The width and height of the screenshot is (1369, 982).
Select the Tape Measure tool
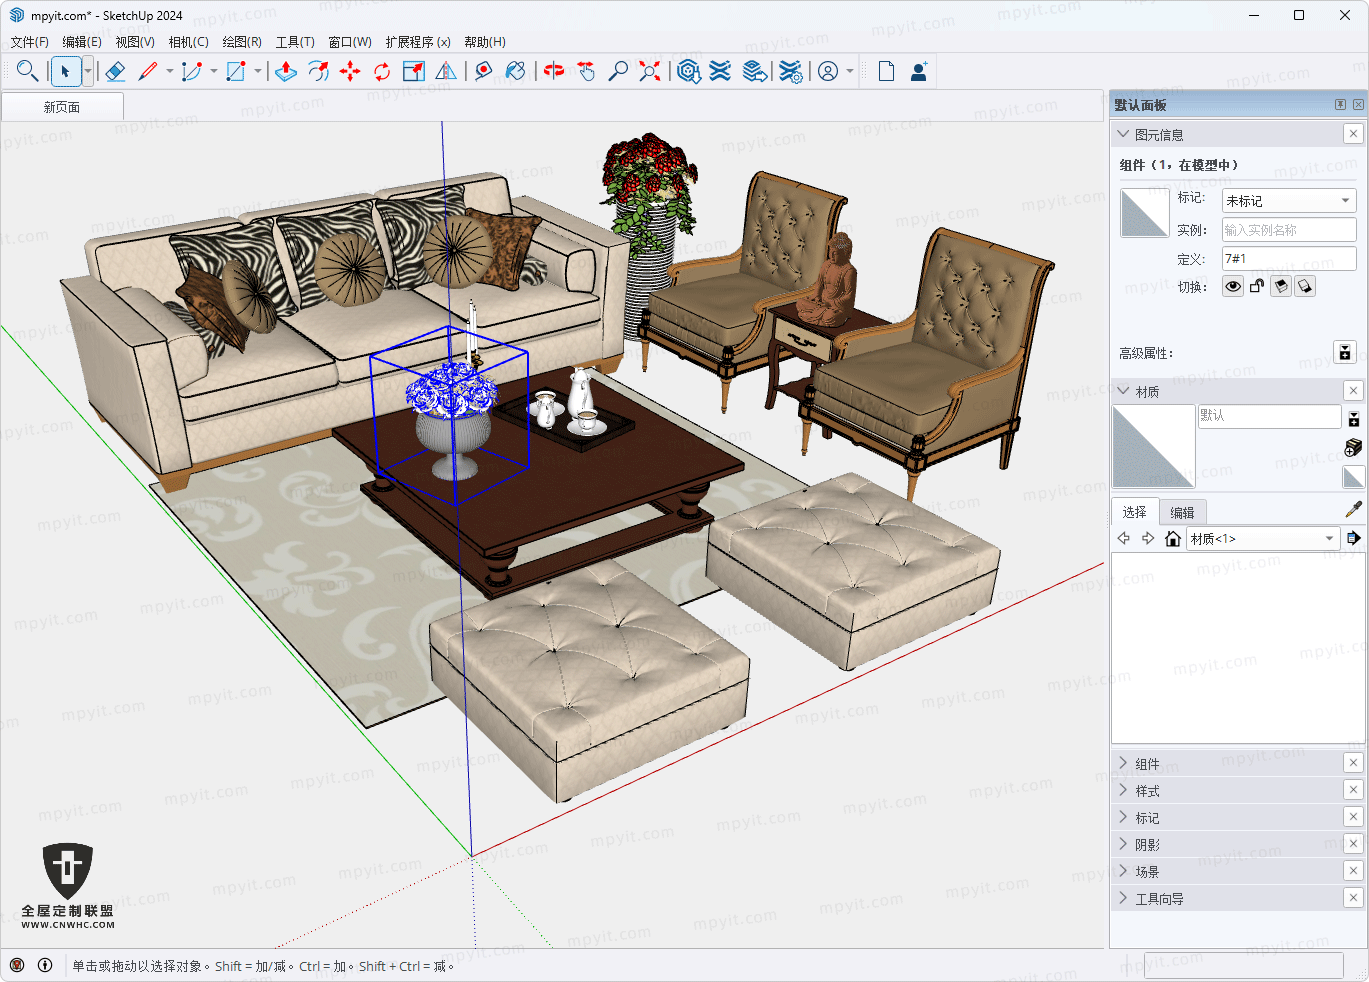pyautogui.click(x=483, y=71)
